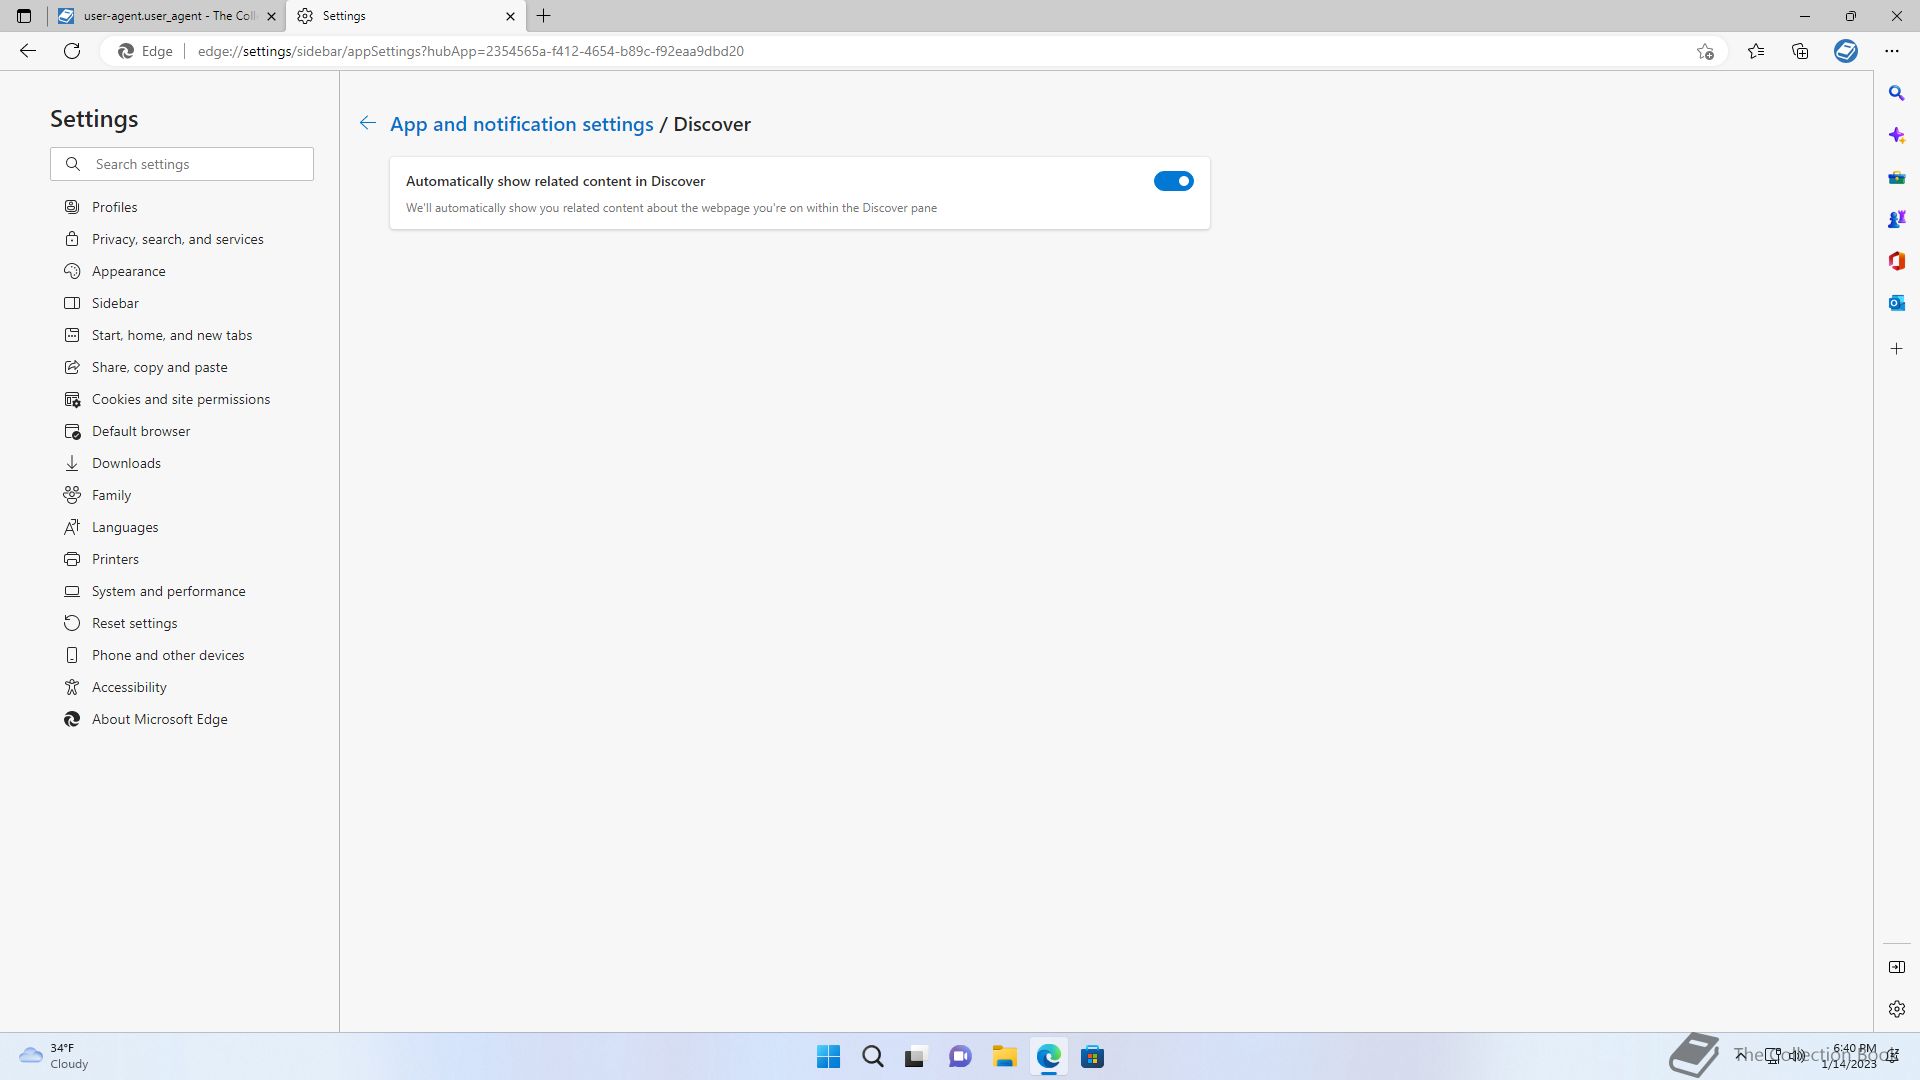Open Collections toolbar button
This screenshot has height=1080, width=1920.
coord(1800,51)
